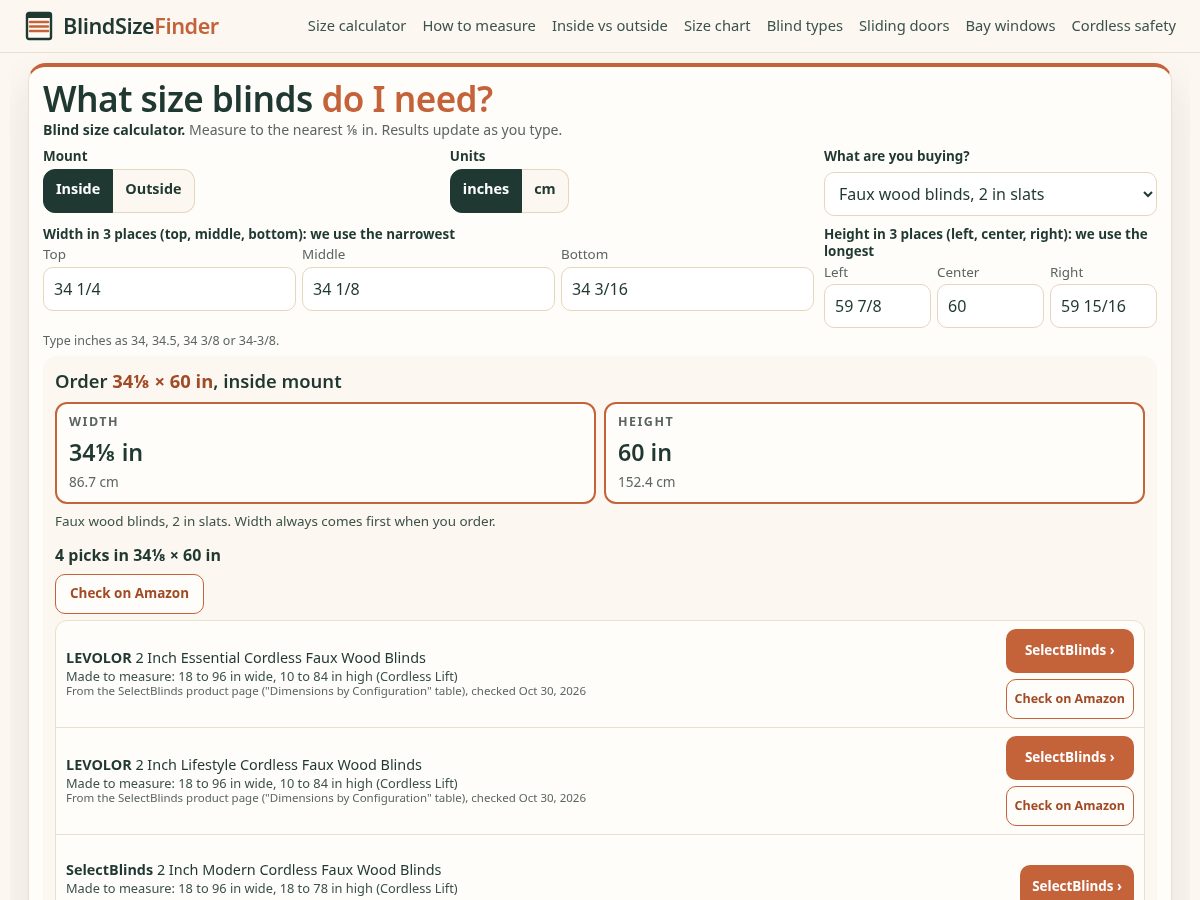The height and width of the screenshot is (900, 1200).
Task: Click 'What size blinds do I need?' heading
Action: [268, 99]
